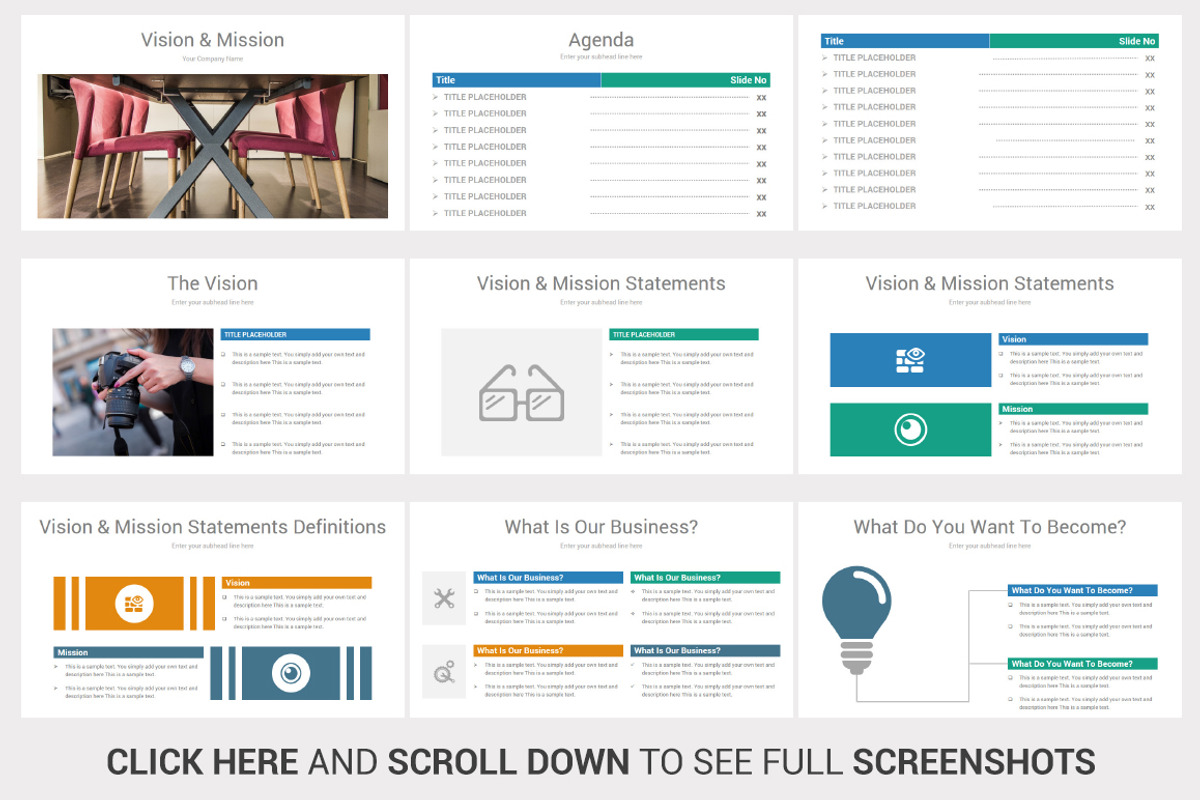The width and height of the screenshot is (1200, 800).
Task: Click the blue TITLE PLACEHOLDER bar on The Vision slide
Action: pos(295,335)
